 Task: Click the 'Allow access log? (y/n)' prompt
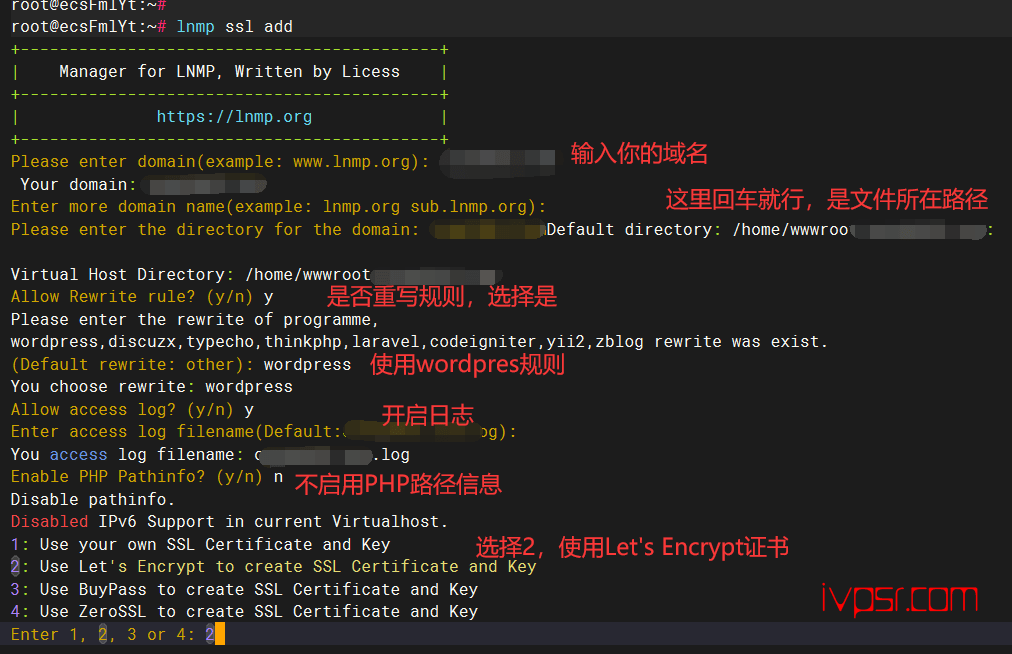[x=122, y=410]
